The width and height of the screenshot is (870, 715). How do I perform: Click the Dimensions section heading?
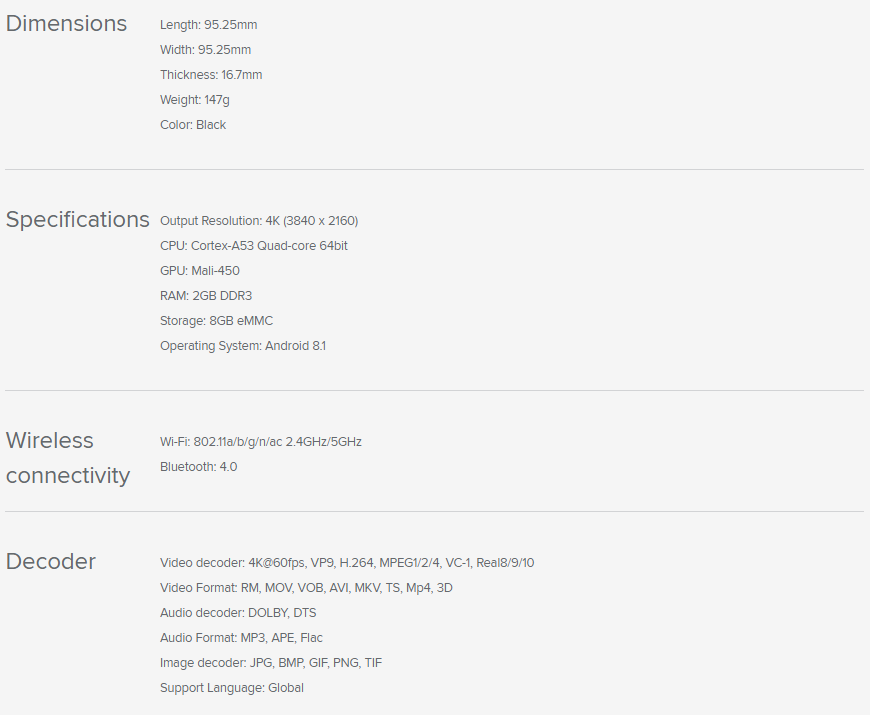point(67,24)
